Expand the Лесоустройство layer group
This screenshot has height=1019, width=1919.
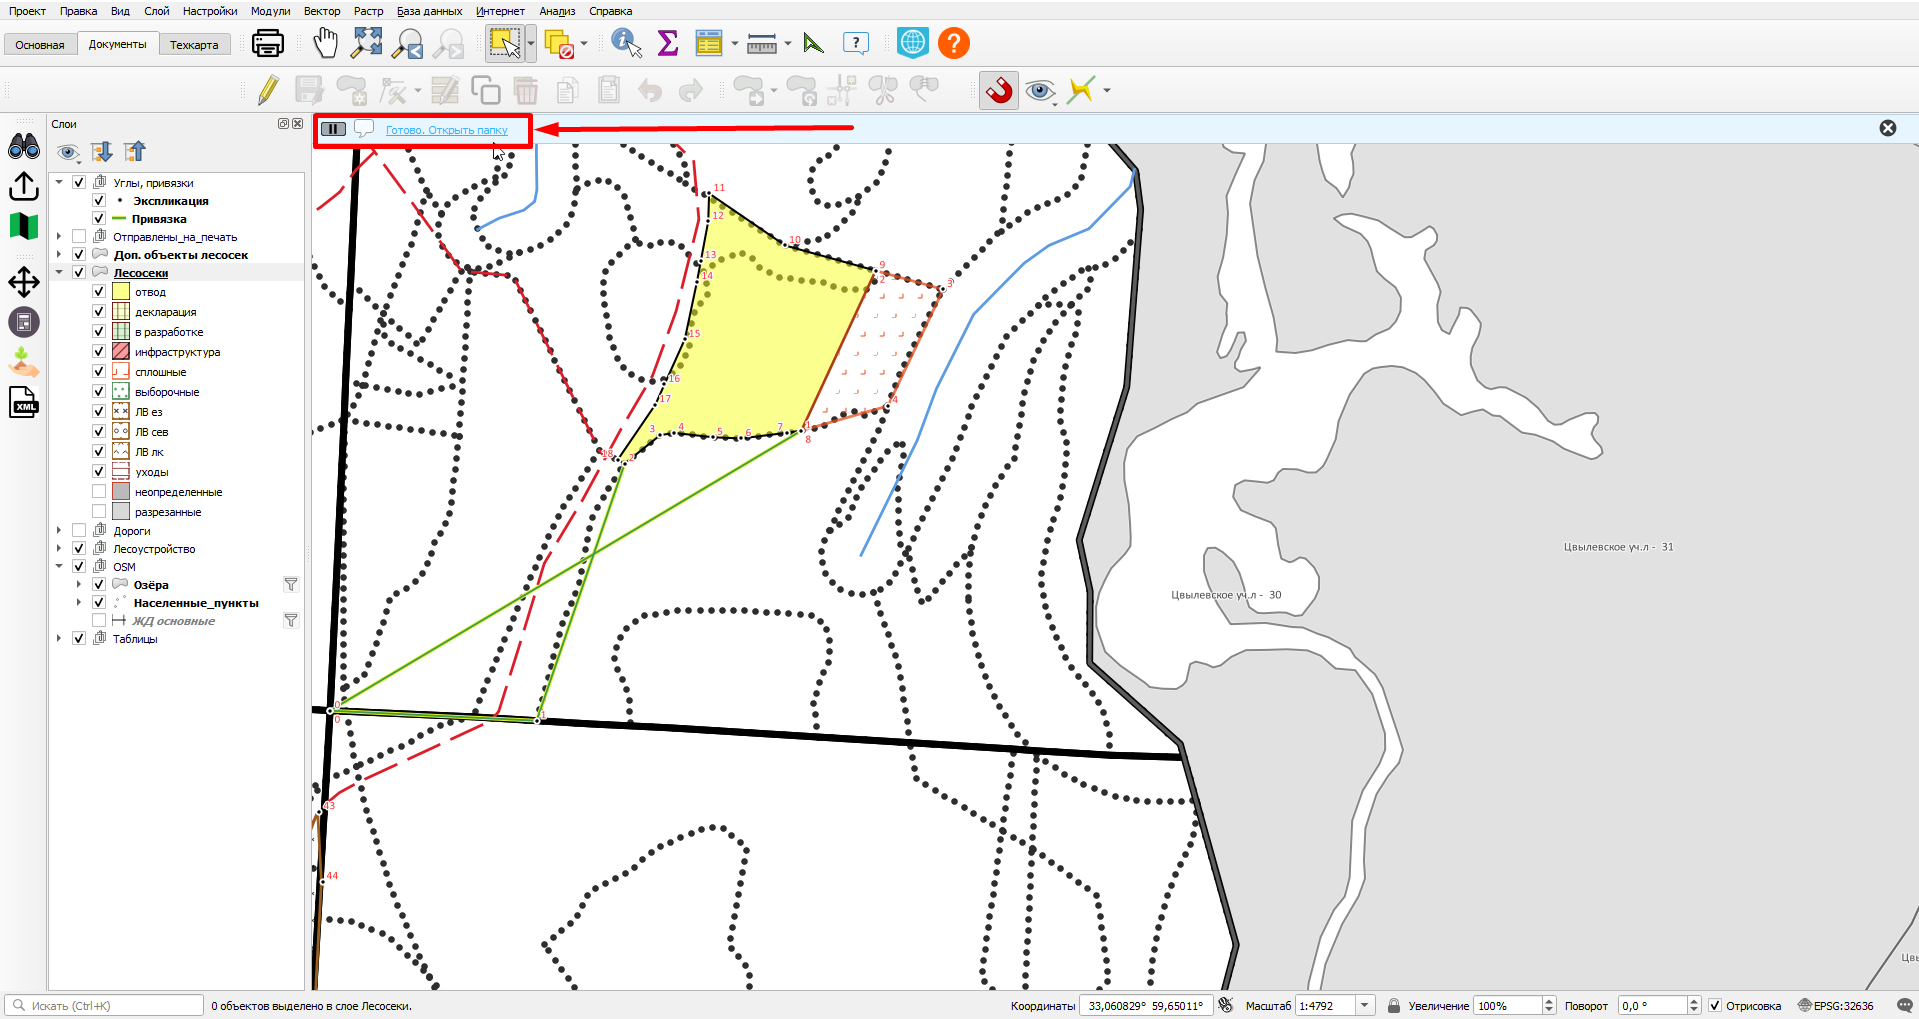click(x=59, y=548)
